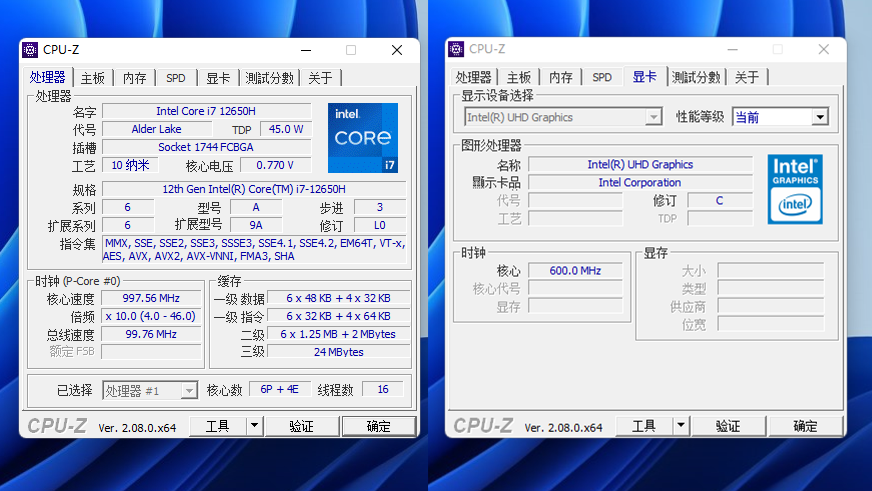
Task: Open SPD tab in right window
Action: pos(602,77)
